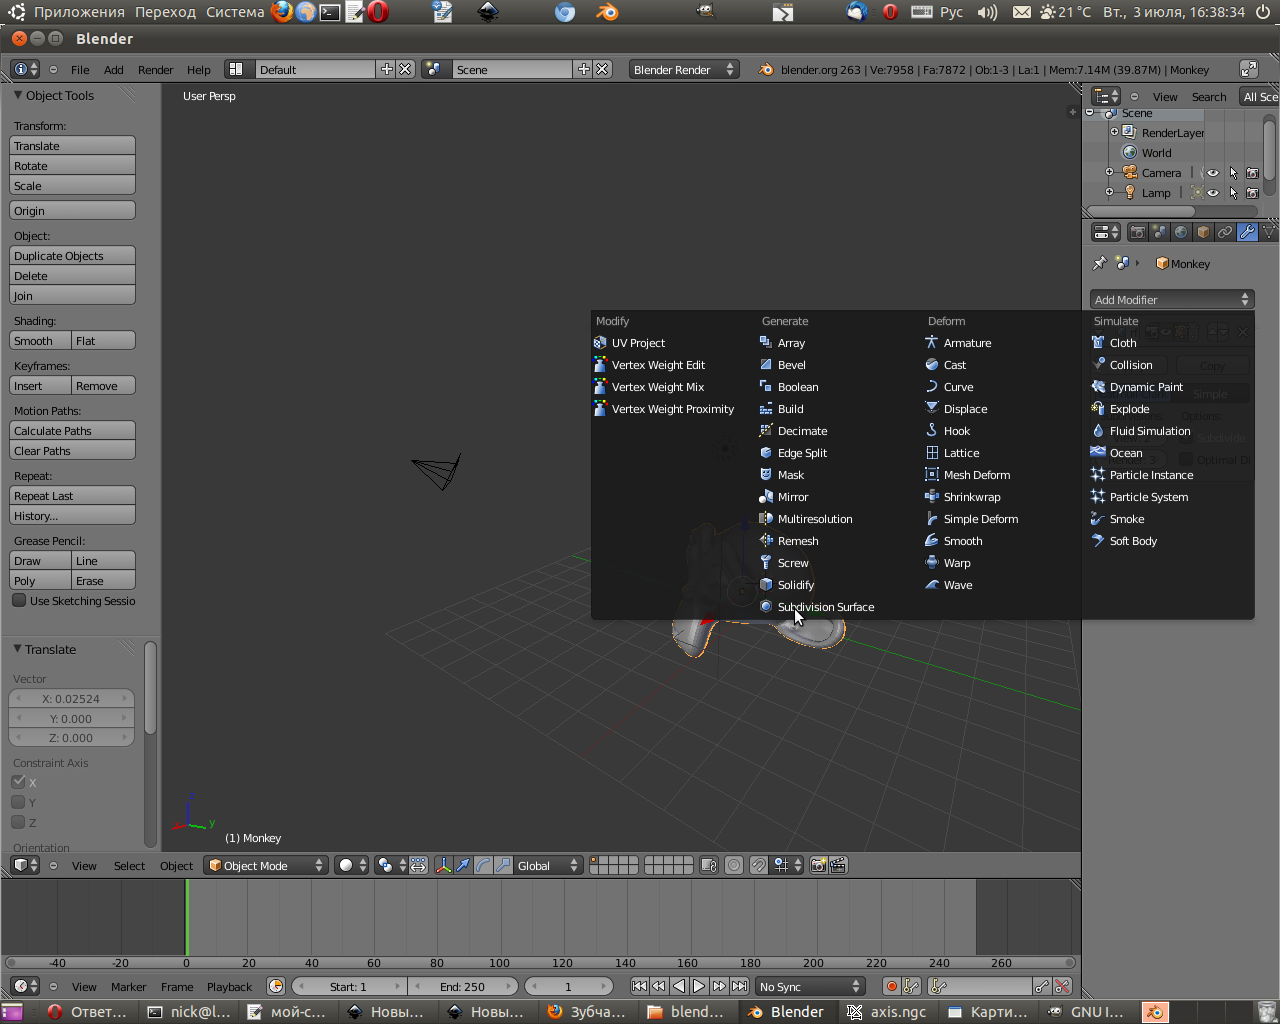Image resolution: width=1280 pixels, height=1024 pixels.
Task: Toggle Camera visibility eye in outliner
Action: 1213,172
